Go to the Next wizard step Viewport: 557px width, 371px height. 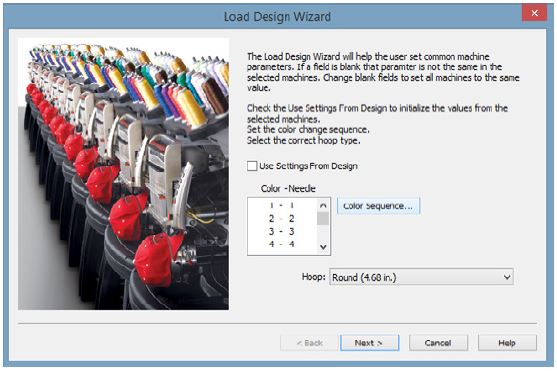click(x=369, y=343)
